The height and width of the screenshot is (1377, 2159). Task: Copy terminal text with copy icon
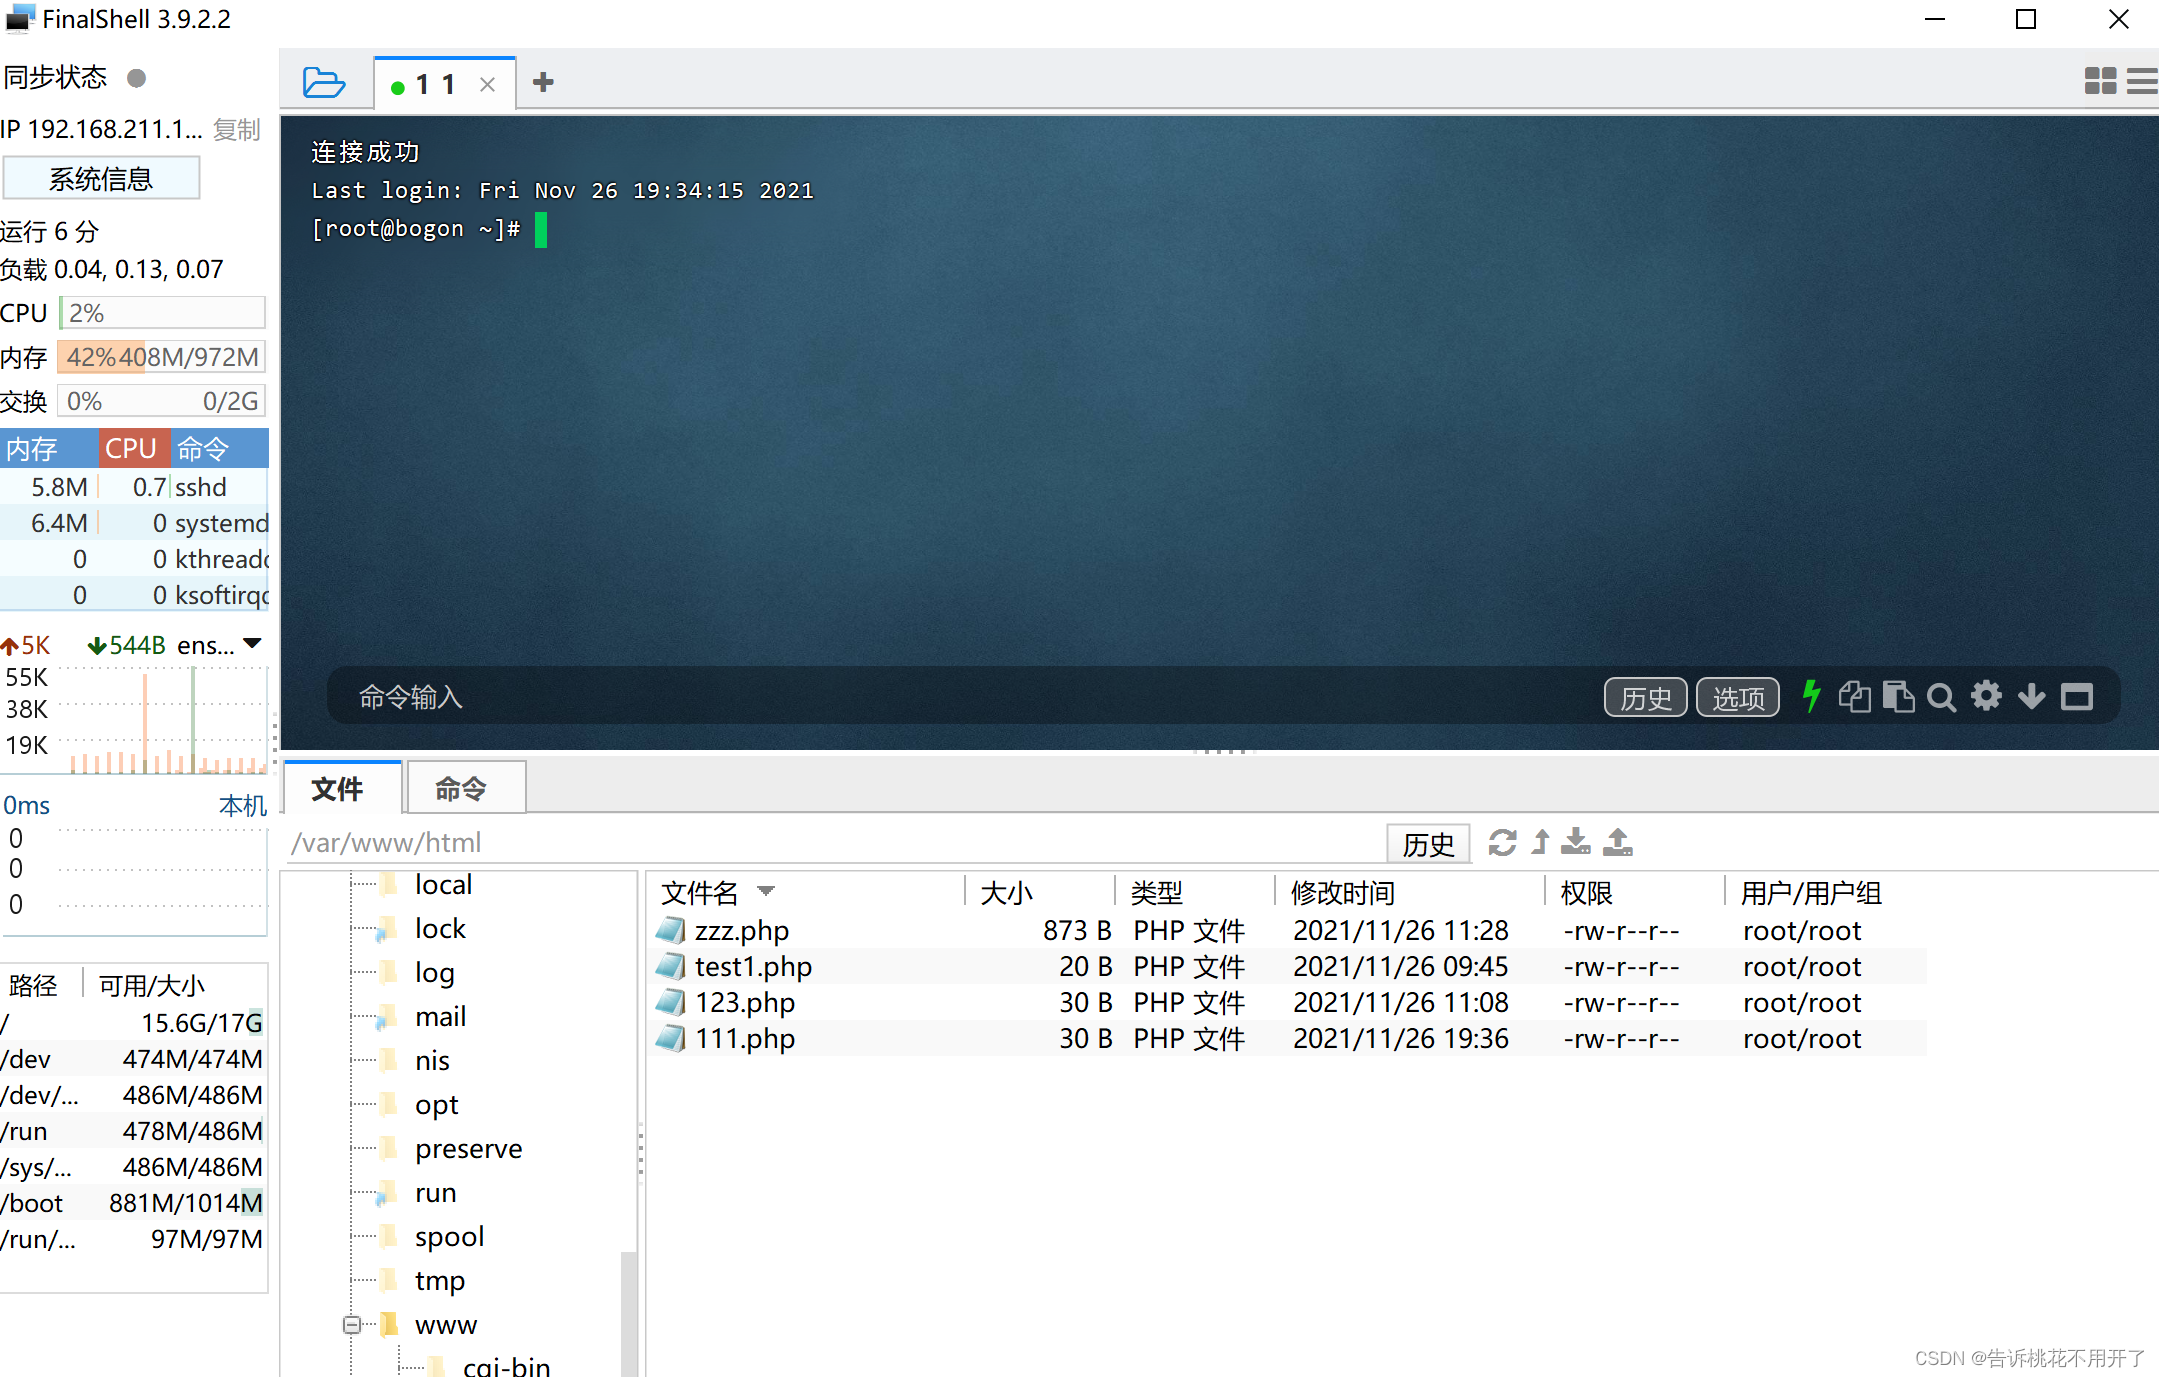pos(1854,696)
